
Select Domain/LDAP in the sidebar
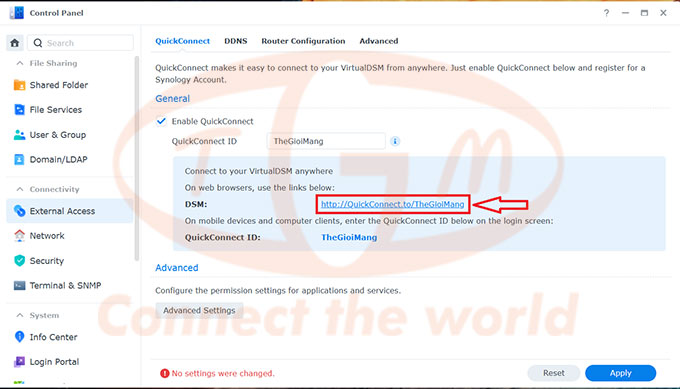pyautogui.click(x=69, y=160)
